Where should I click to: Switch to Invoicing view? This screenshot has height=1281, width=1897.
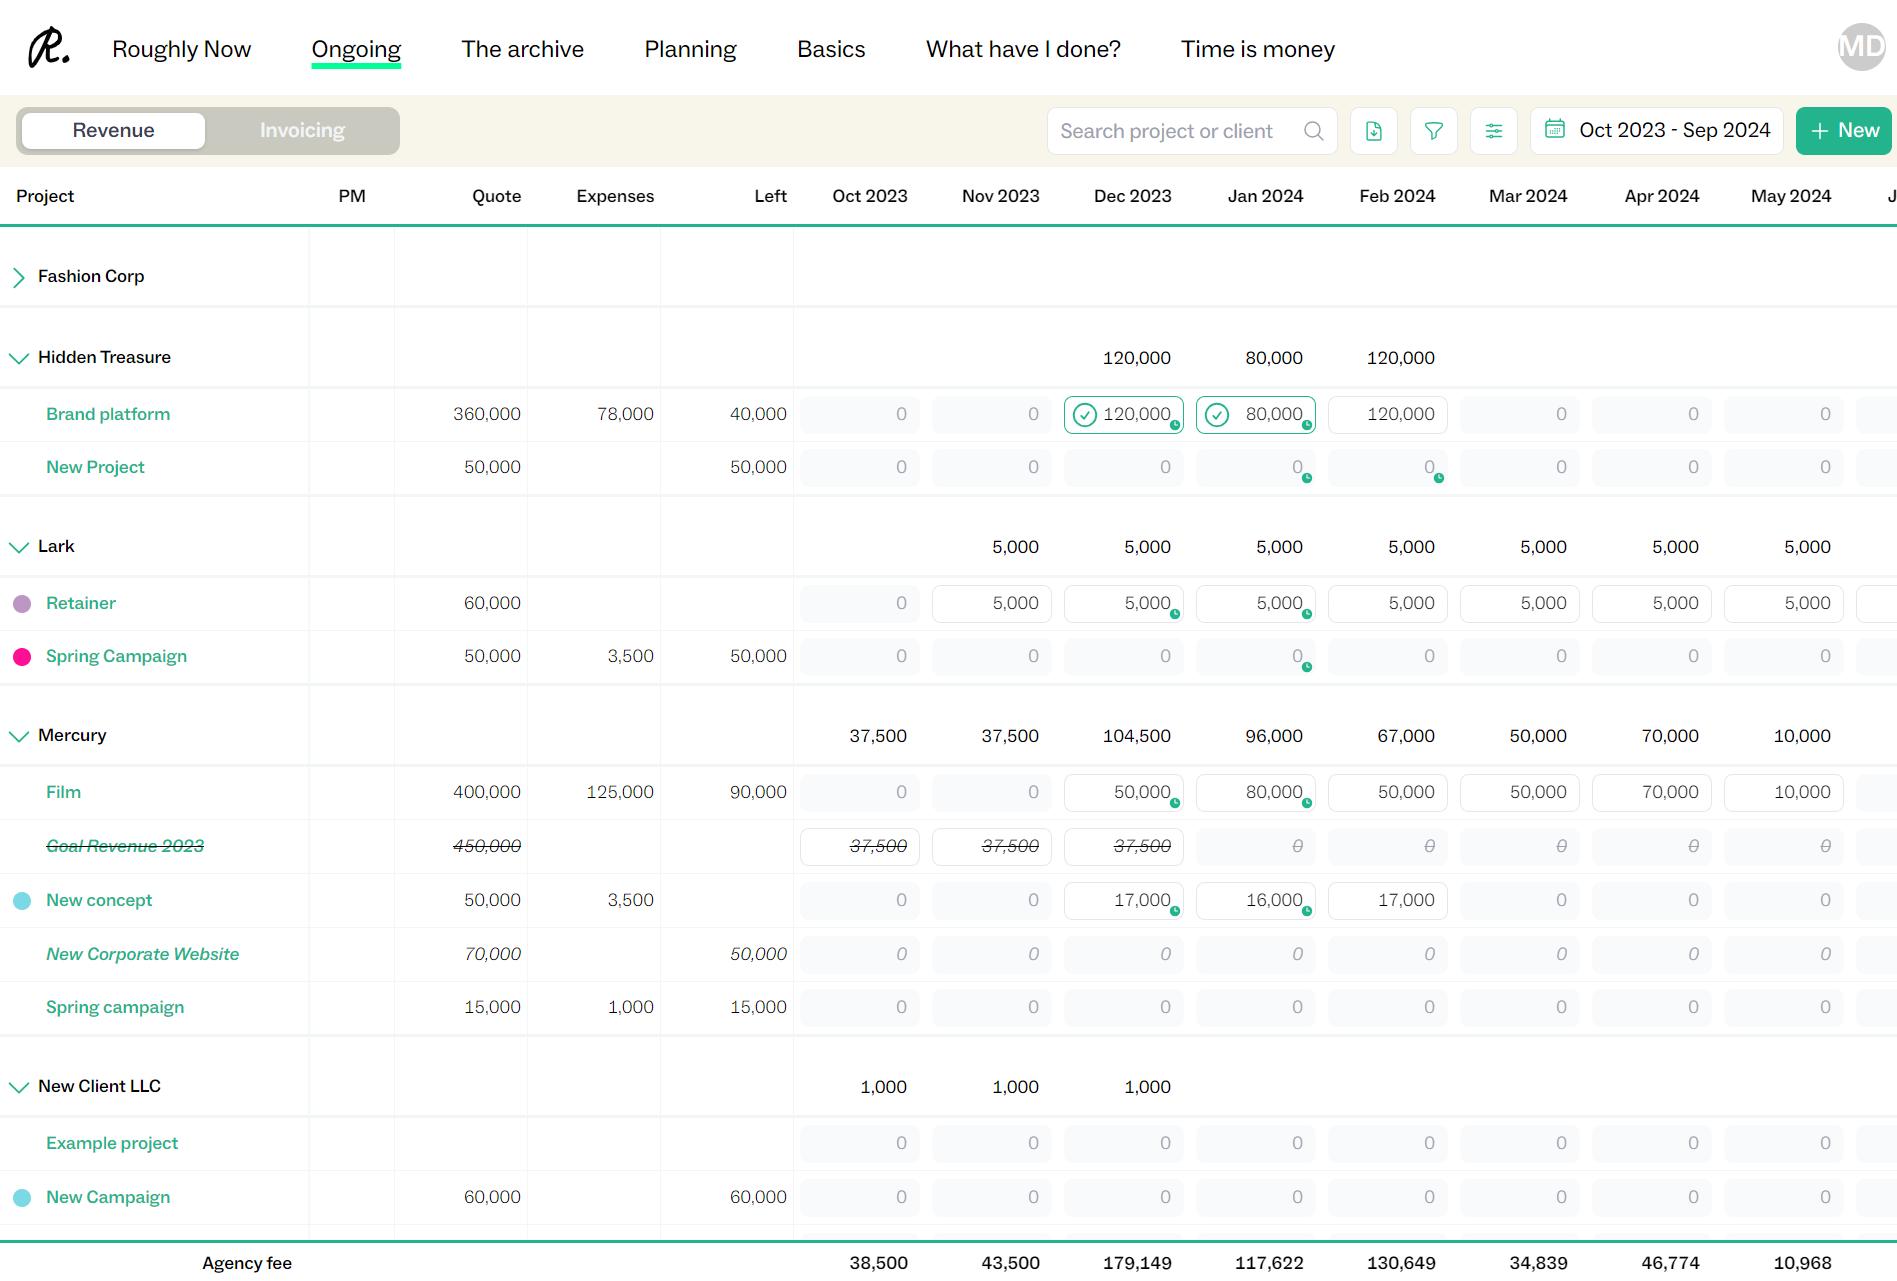(302, 131)
